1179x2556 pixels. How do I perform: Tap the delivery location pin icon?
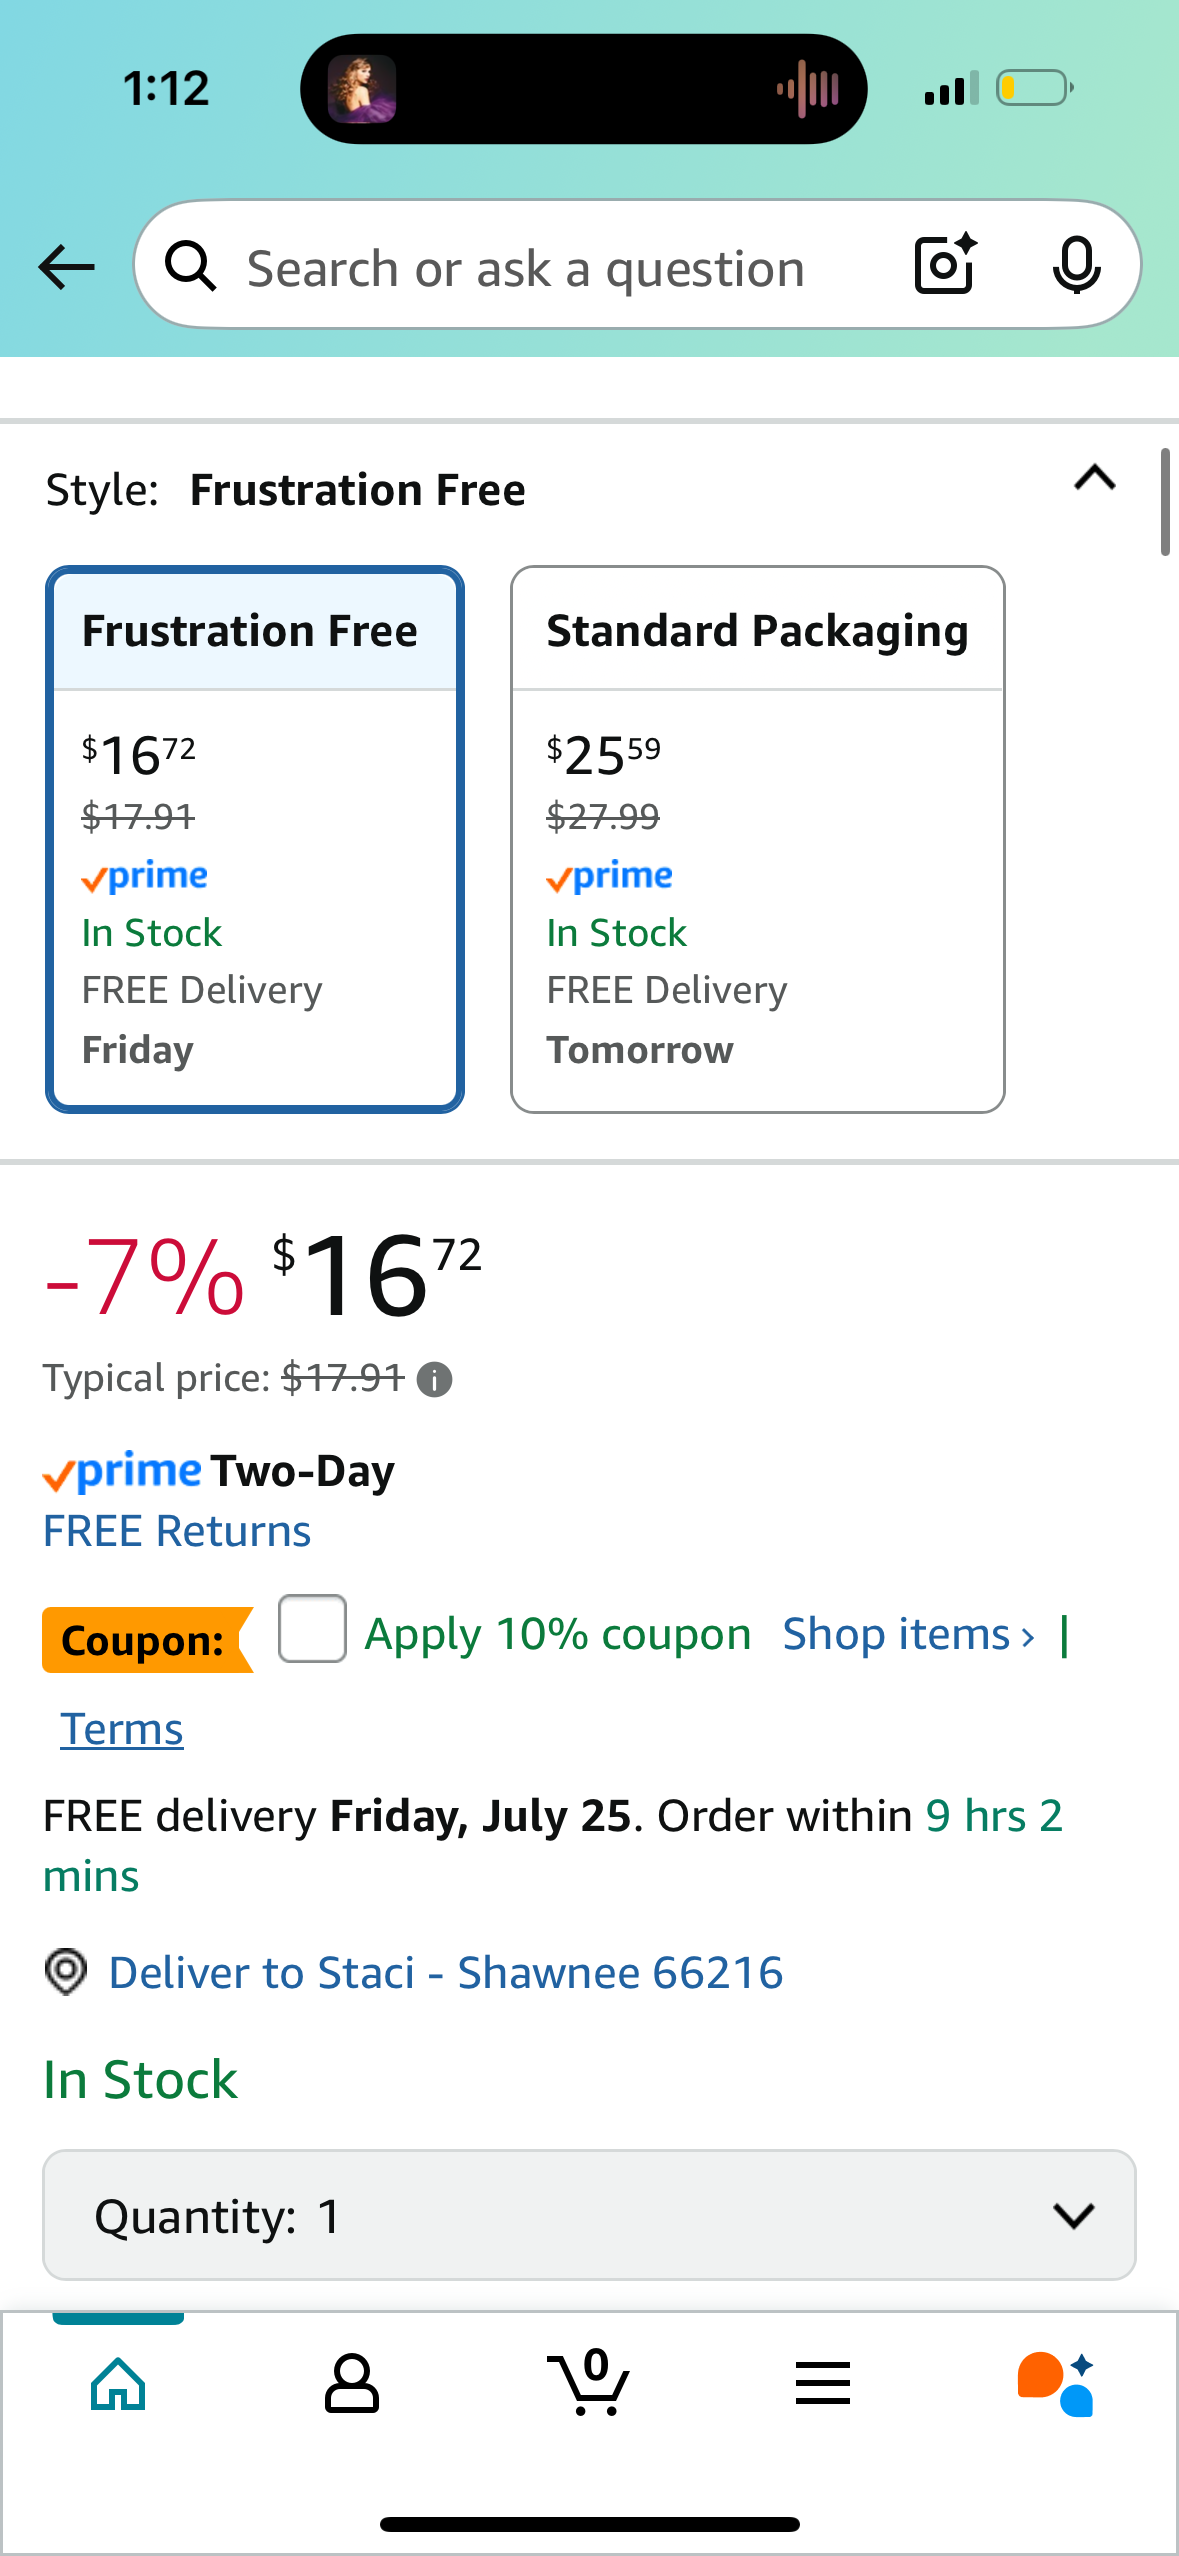coord(66,1972)
